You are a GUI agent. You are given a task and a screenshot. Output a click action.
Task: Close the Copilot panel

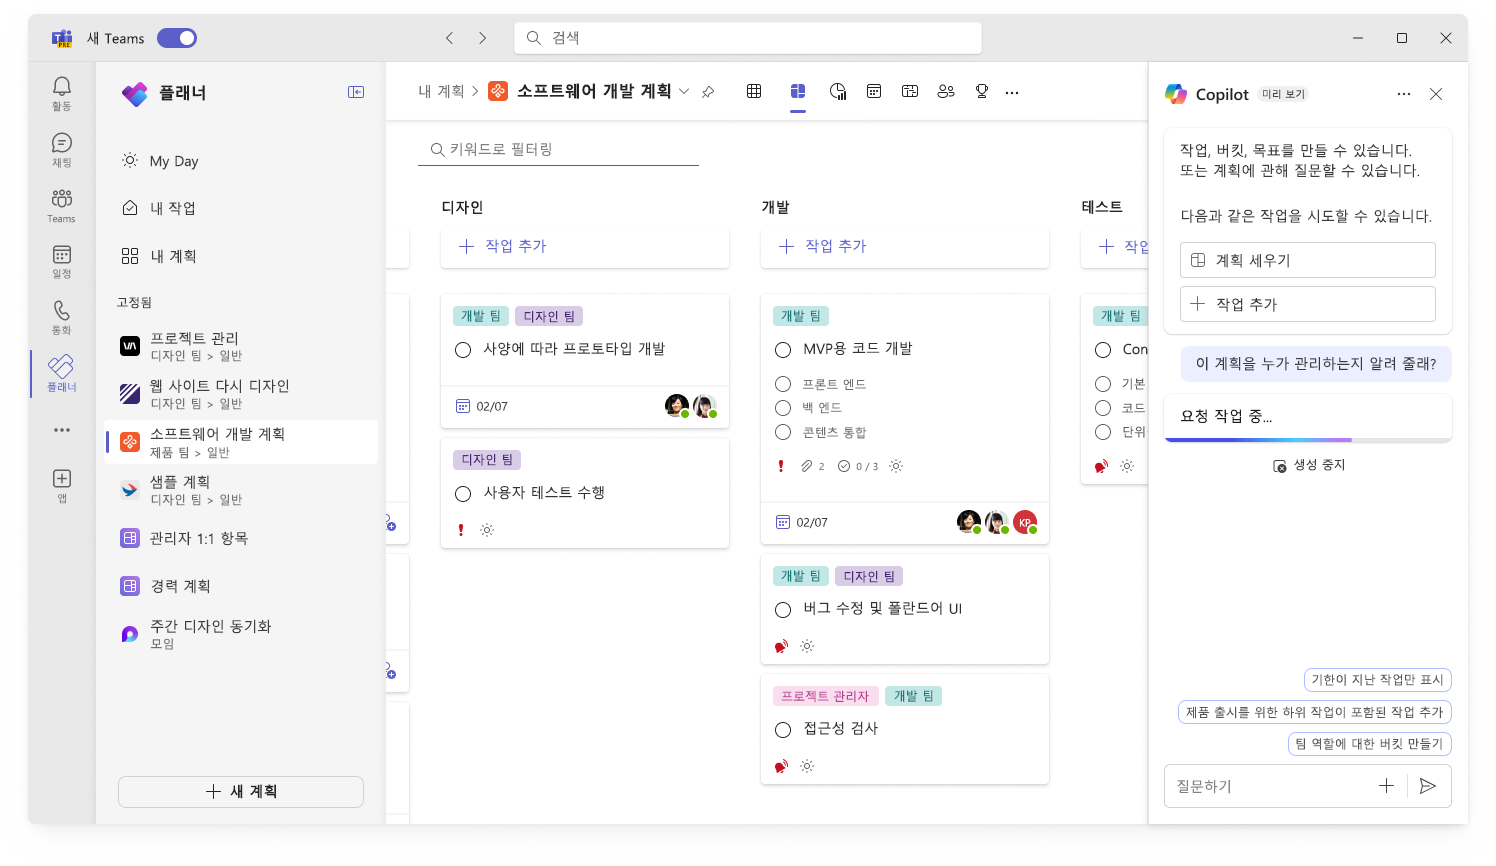click(1436, 94)
